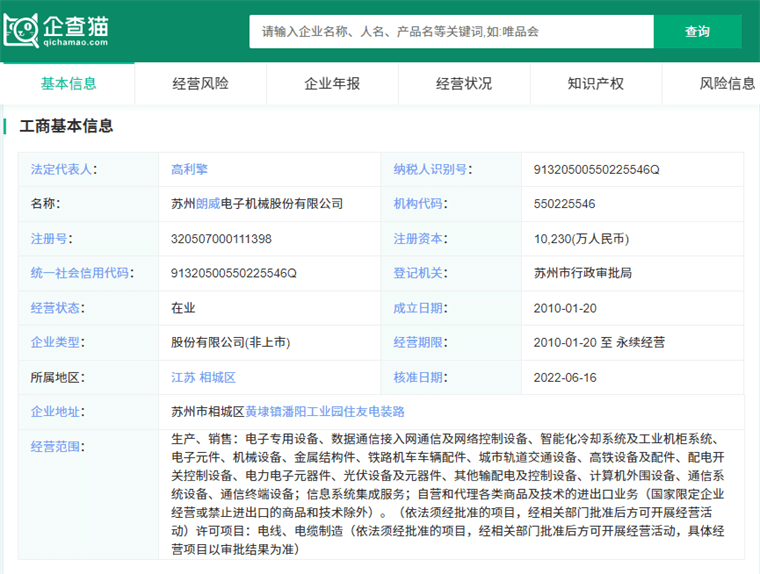Click the search keyword input field
The height and width of the screenshot is (574, 760).
pos(451,32)
